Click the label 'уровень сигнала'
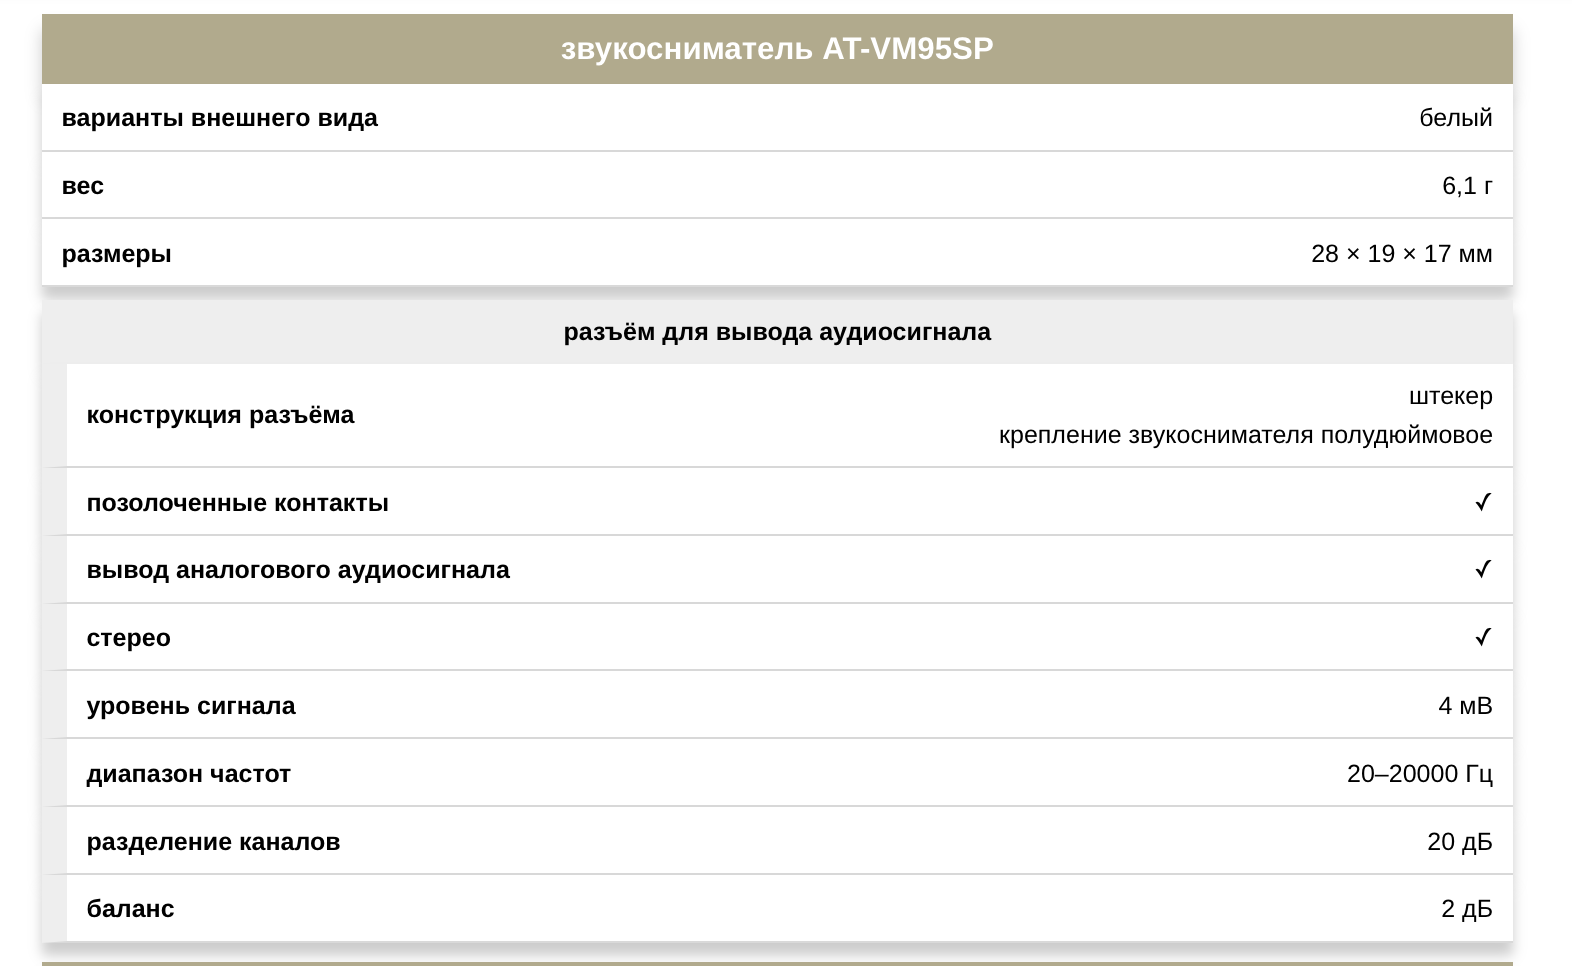This screenshot has width=1572, height=966. (x=191, y=706)
